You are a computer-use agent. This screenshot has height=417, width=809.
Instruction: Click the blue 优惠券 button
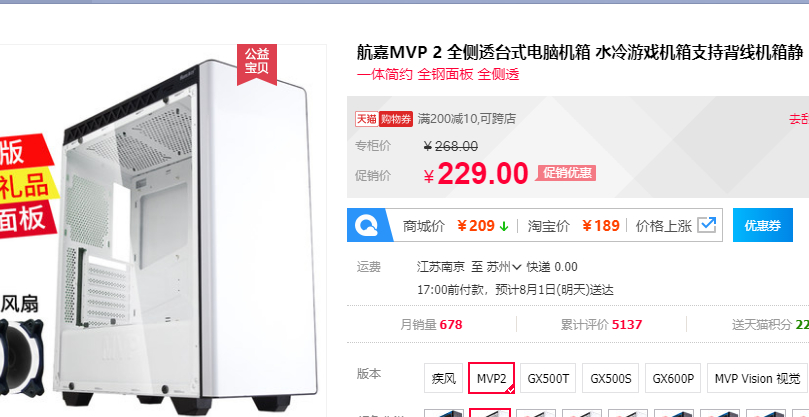pos(763,225)
